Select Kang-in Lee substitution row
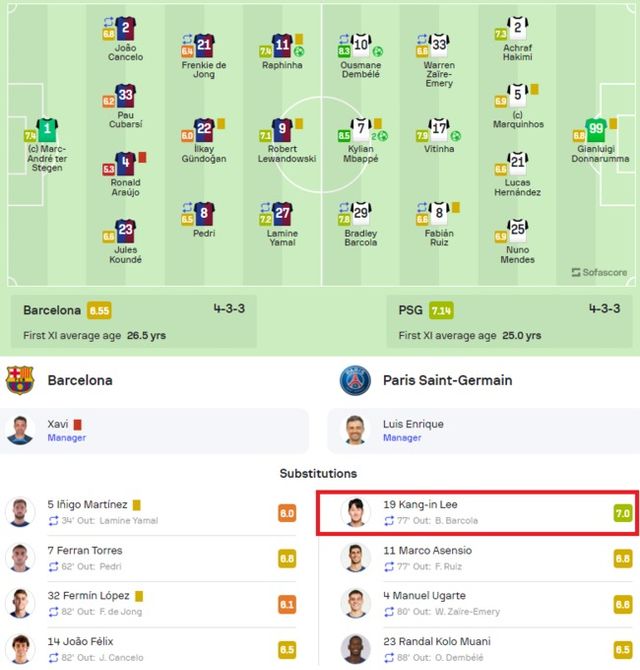 tap(477, 512)
